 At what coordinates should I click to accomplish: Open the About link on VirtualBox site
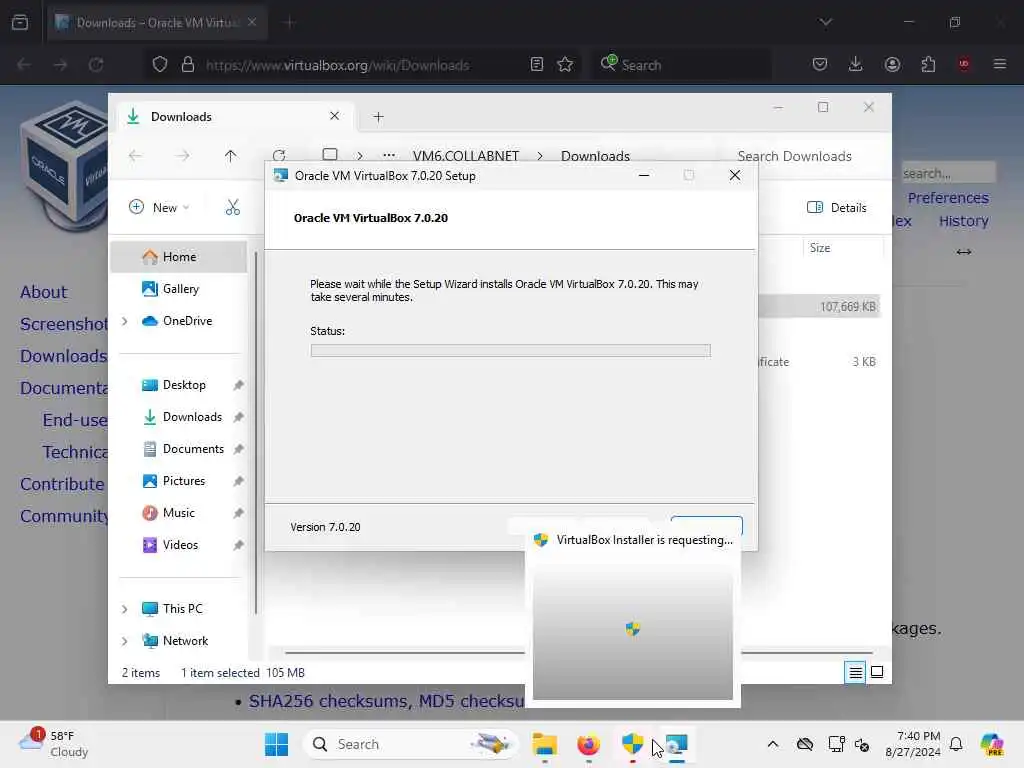(43, 292)
